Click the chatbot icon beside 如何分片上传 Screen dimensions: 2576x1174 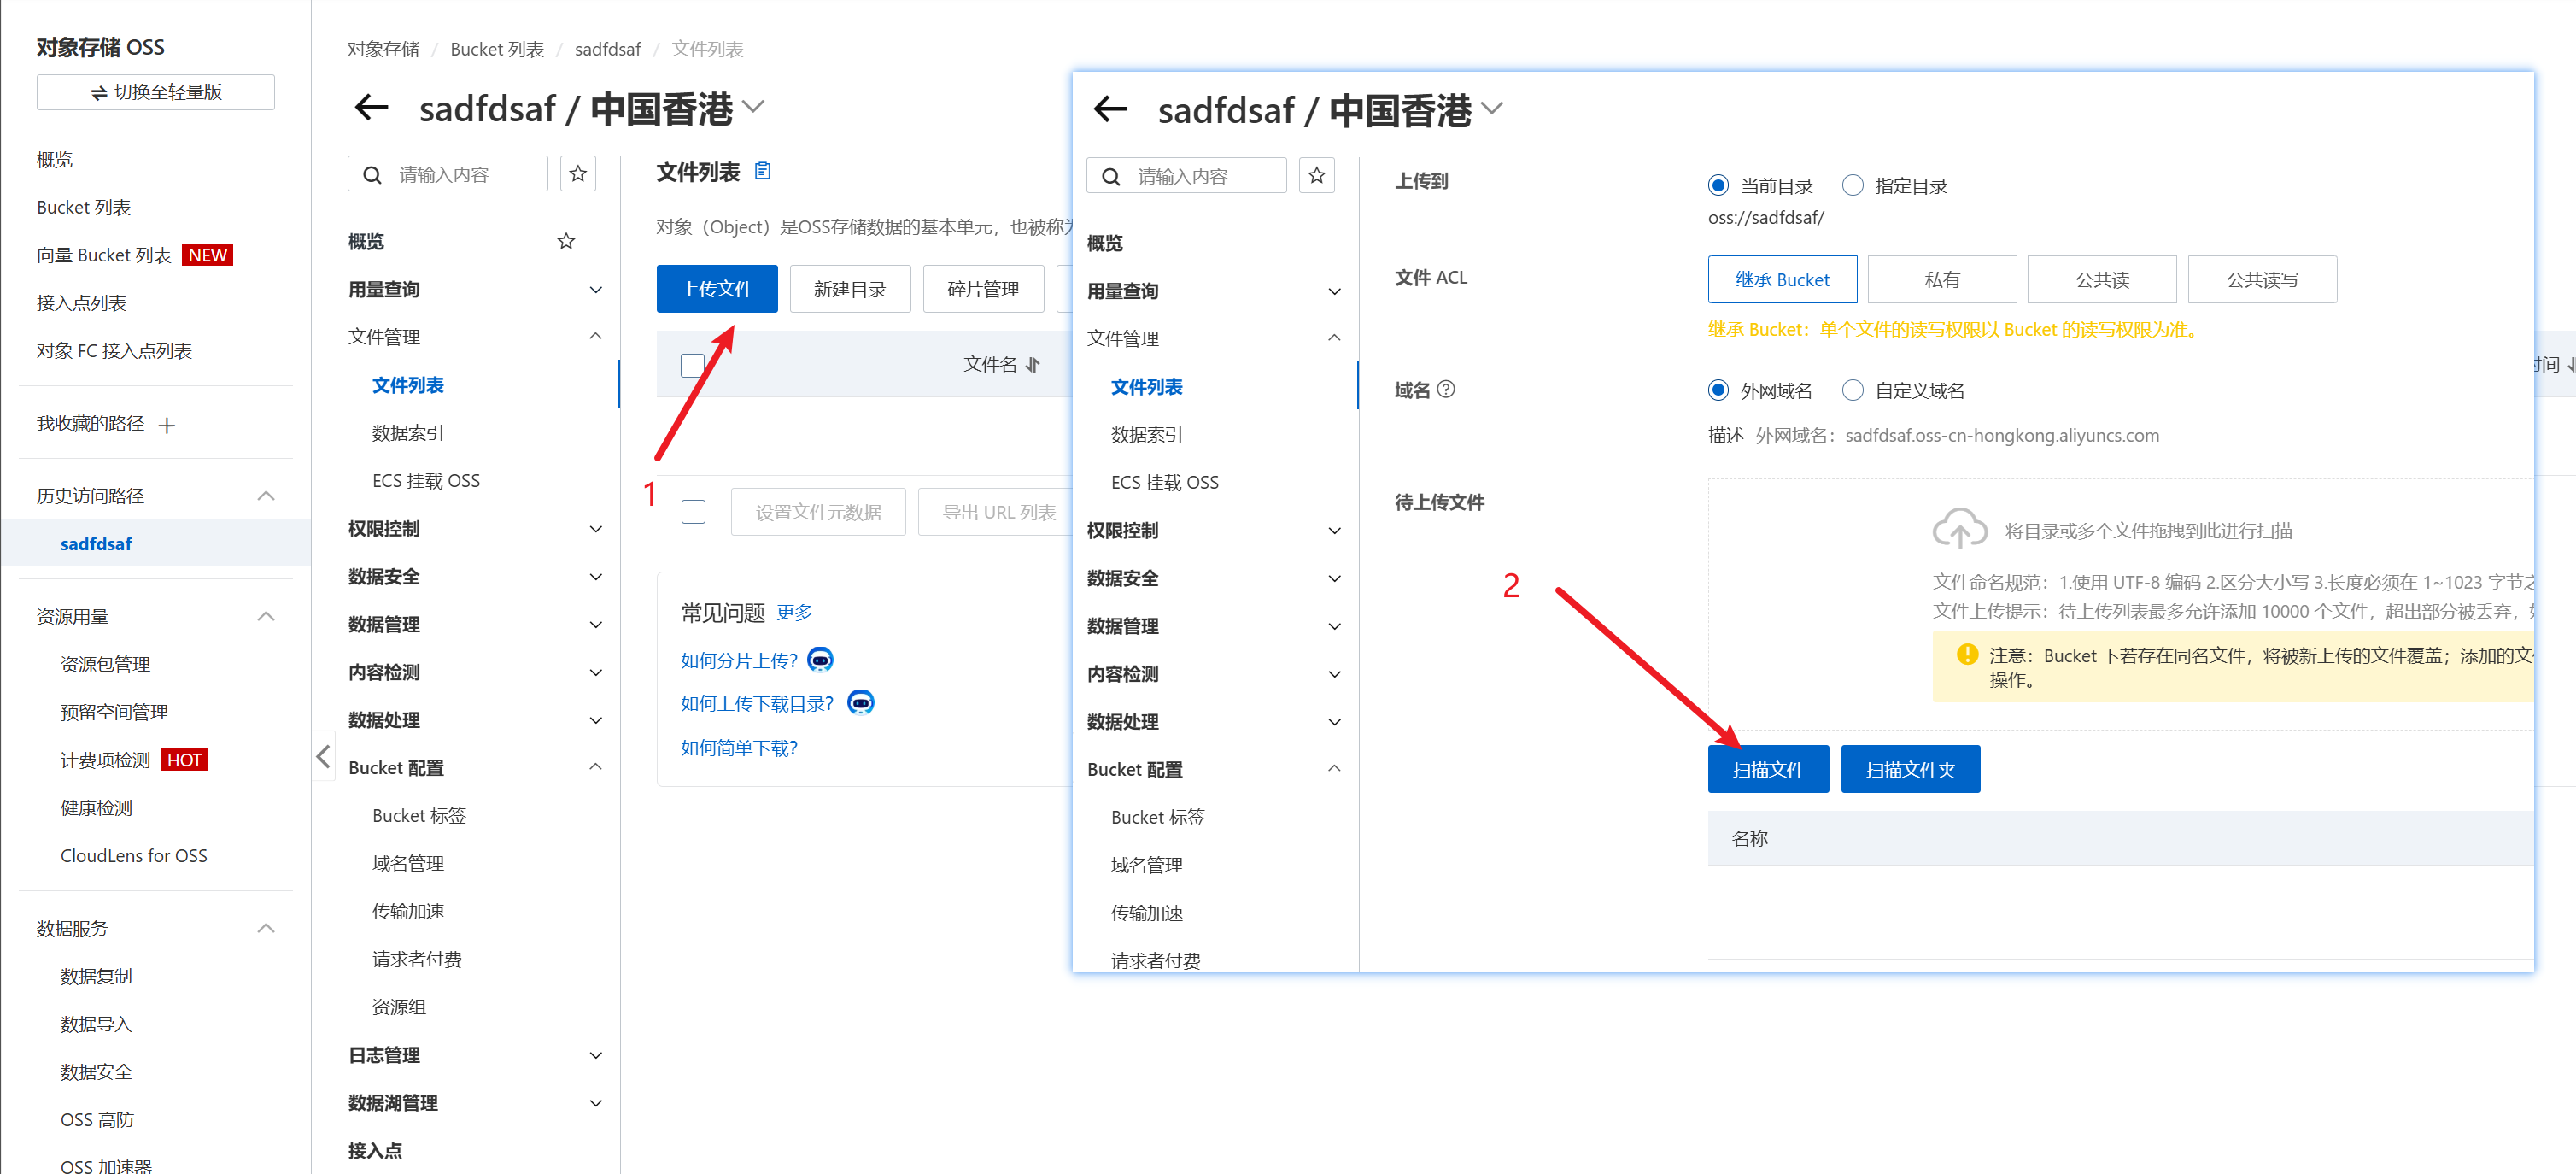pyautogui.click(x=820, y=660)
